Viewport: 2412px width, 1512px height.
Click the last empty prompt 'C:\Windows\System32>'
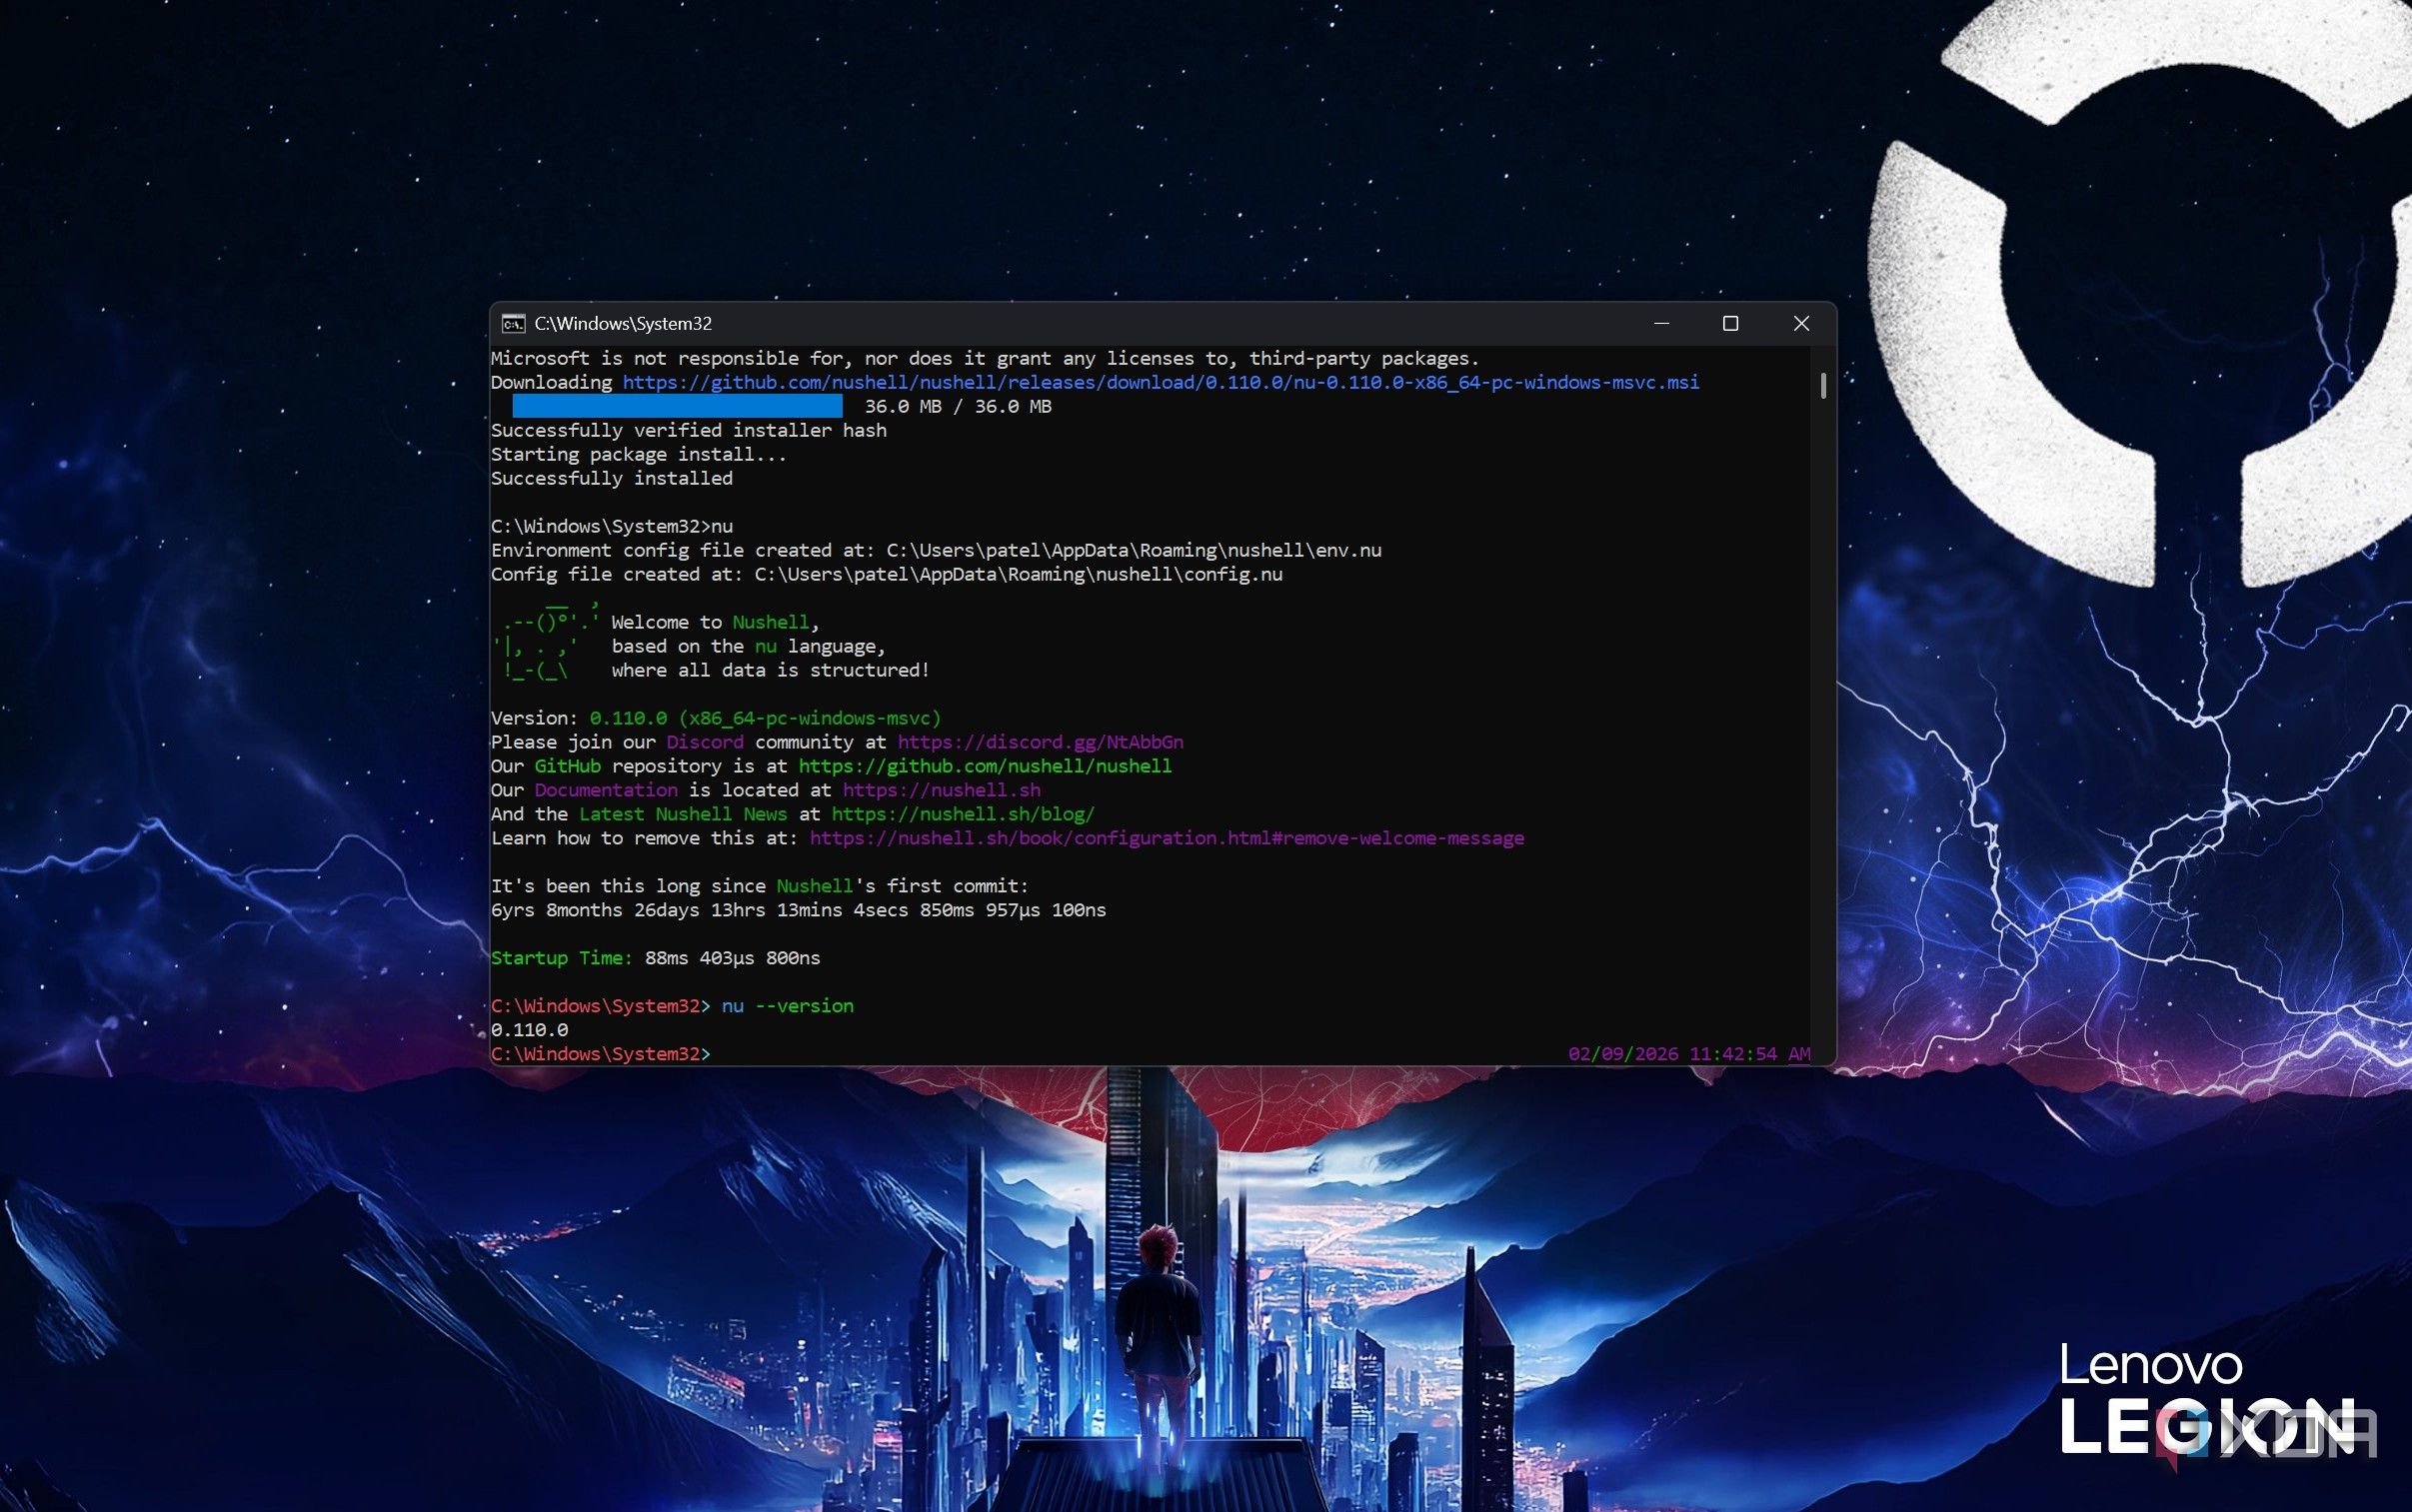tap(600, 1054)
